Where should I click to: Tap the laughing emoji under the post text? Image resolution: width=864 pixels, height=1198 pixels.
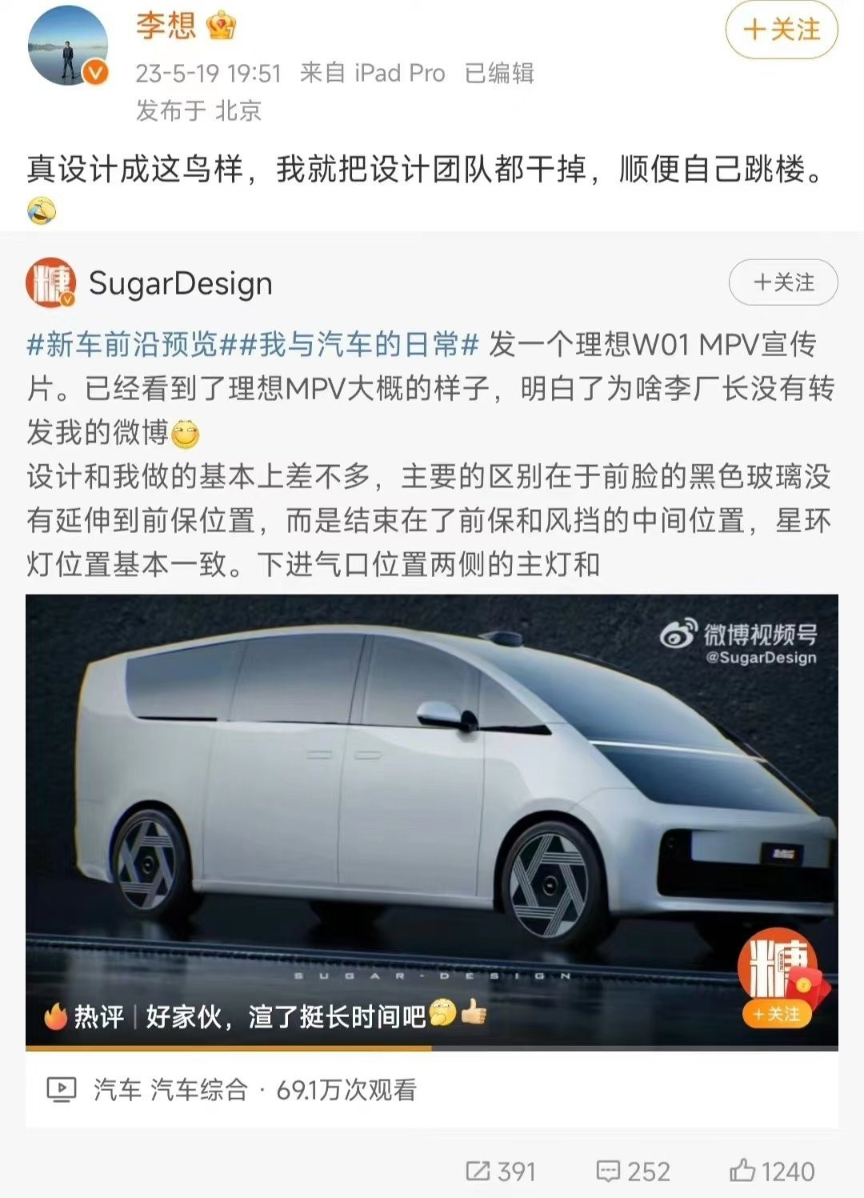click(x=41, y=209)
